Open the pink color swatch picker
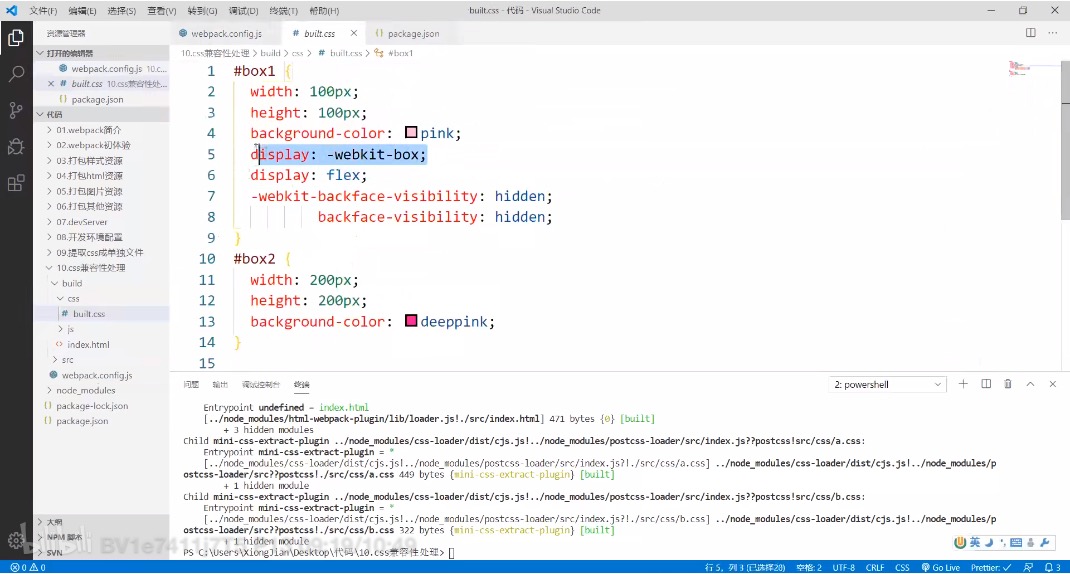The height and width of the screenshot is (574, 1070). coord(411,132)
